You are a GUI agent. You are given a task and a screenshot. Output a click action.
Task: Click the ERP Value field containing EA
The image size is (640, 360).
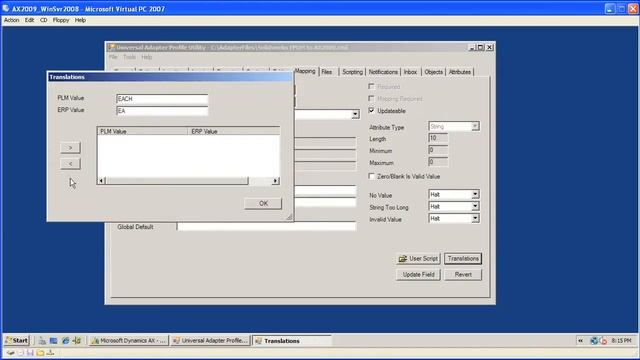click(162, 111)
